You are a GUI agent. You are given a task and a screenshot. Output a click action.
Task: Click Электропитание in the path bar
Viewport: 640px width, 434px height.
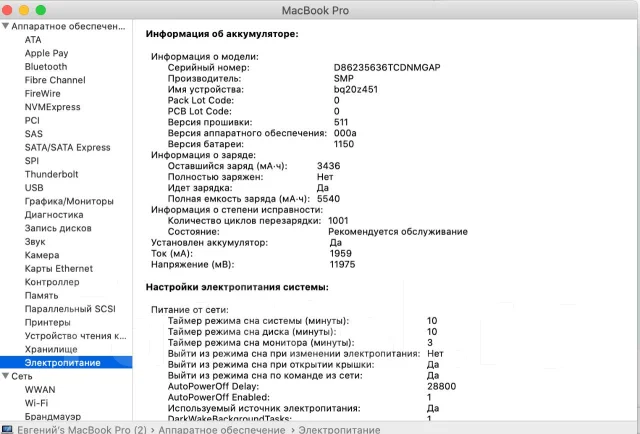[339, 430]
